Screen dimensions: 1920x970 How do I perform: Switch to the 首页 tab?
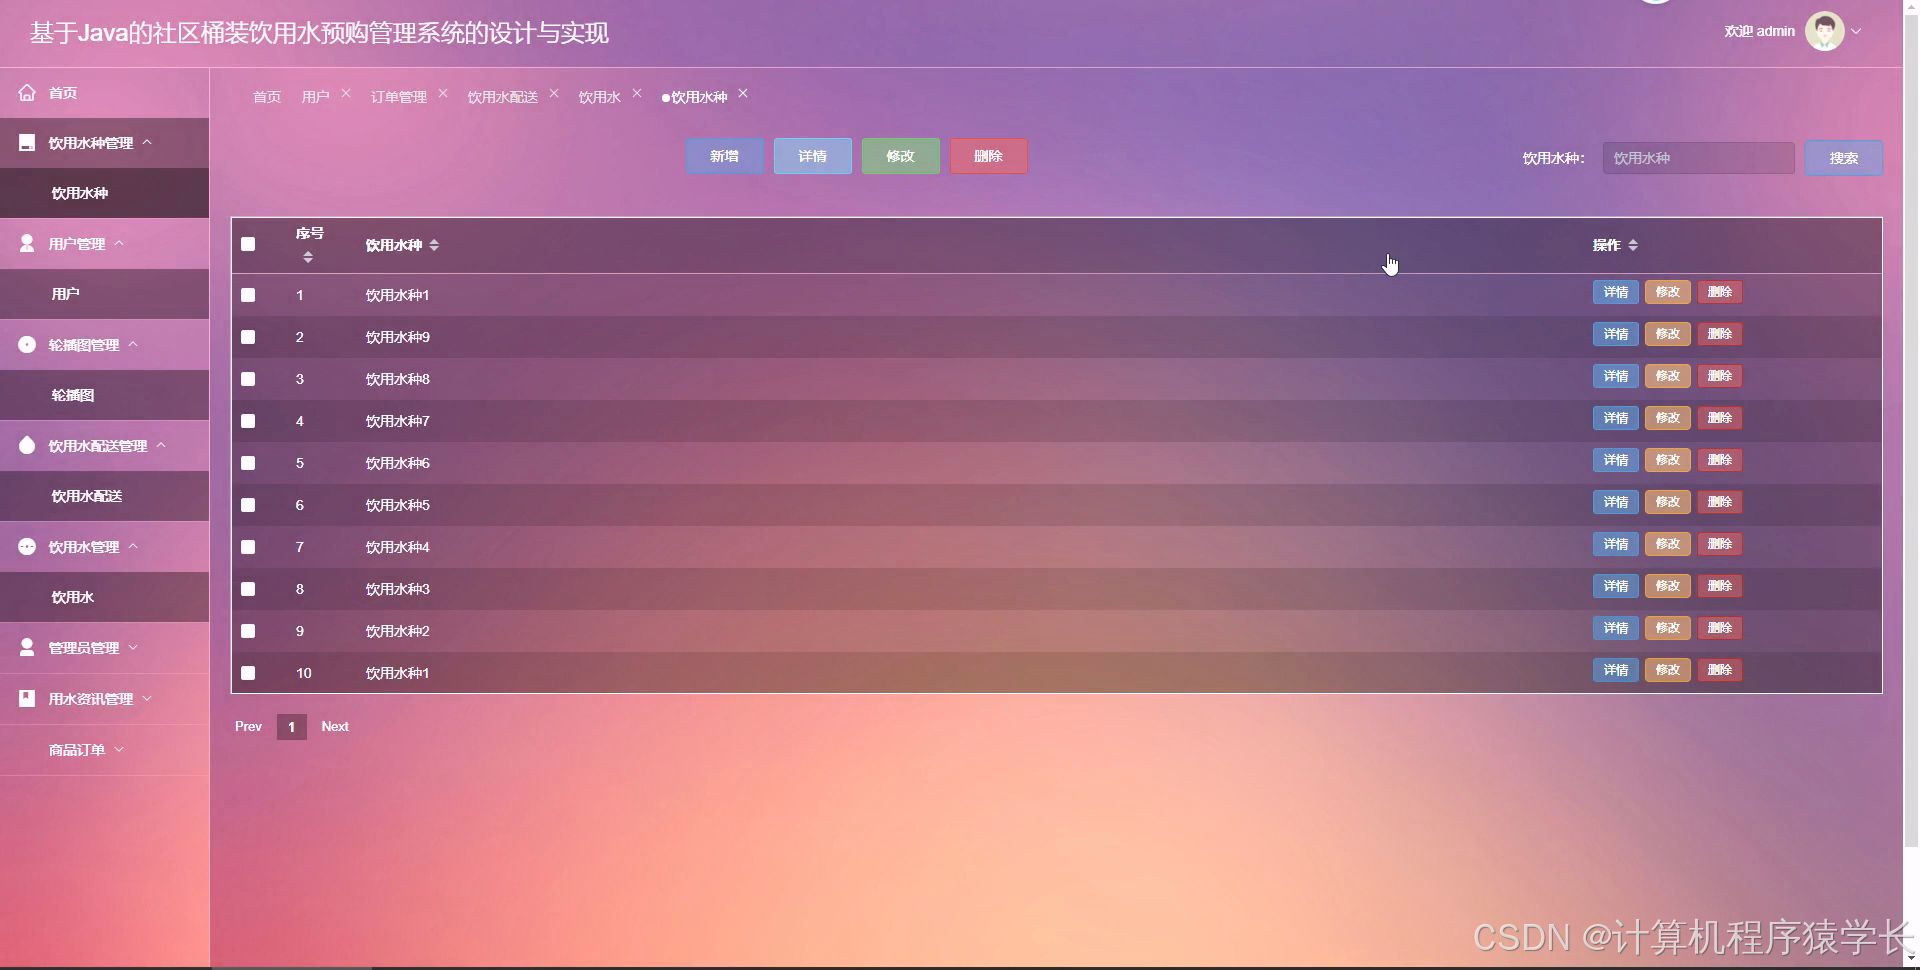pos(267,97)
